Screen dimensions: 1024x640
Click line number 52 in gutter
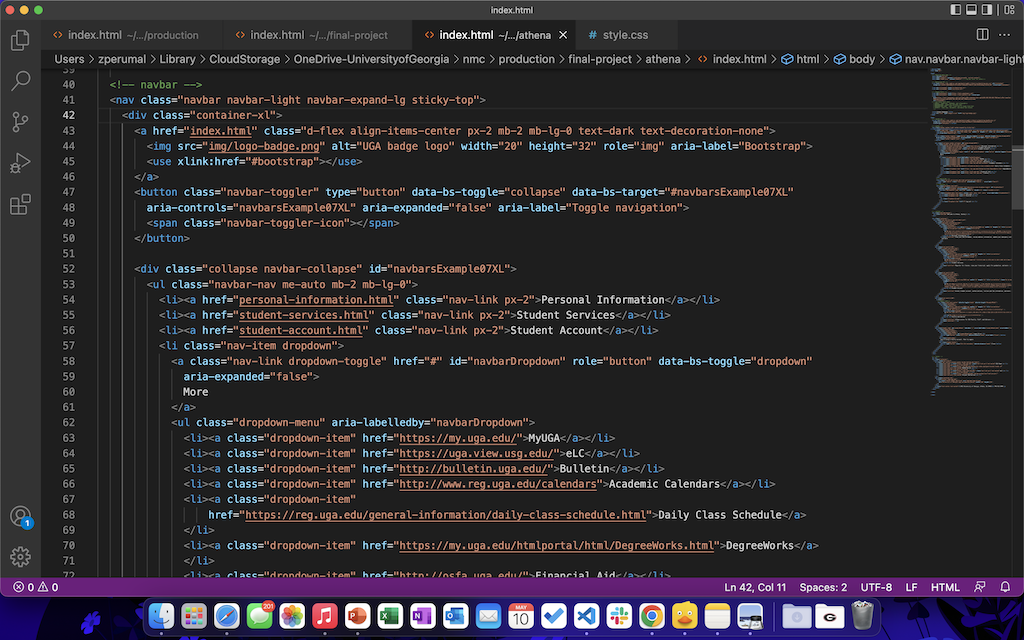tap(69, 269)
